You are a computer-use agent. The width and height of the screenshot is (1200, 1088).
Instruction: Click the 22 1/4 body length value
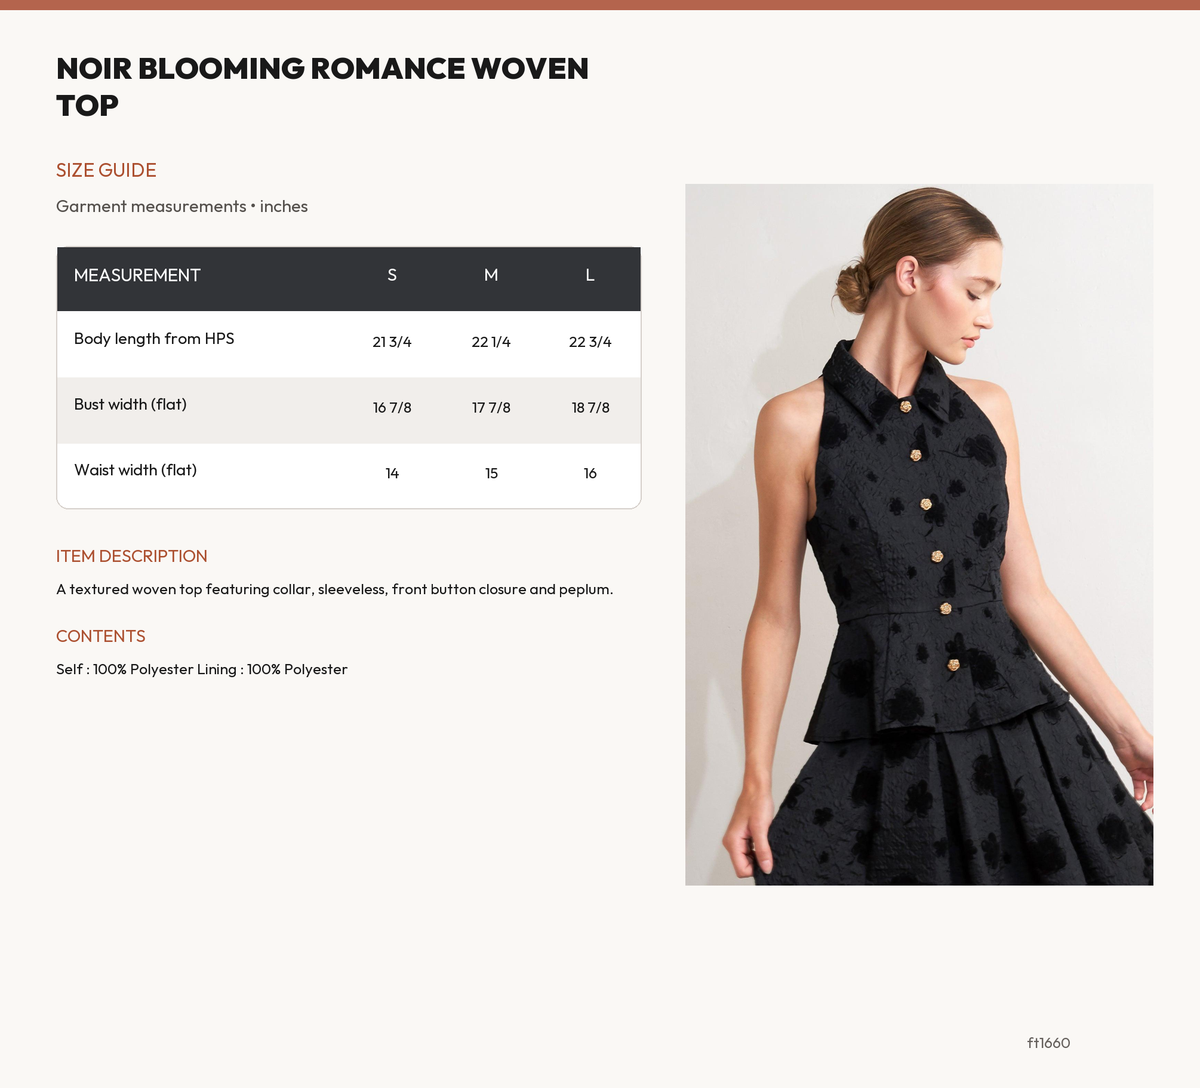tap(491, 342)
